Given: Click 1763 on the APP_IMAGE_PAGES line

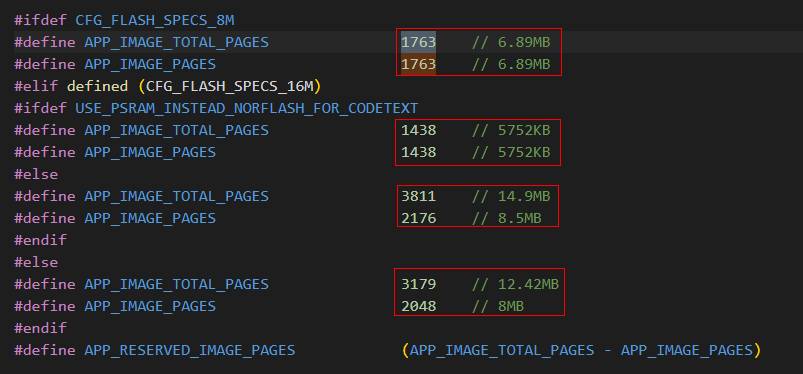Looking at the screenshot, I should [418, 64].
